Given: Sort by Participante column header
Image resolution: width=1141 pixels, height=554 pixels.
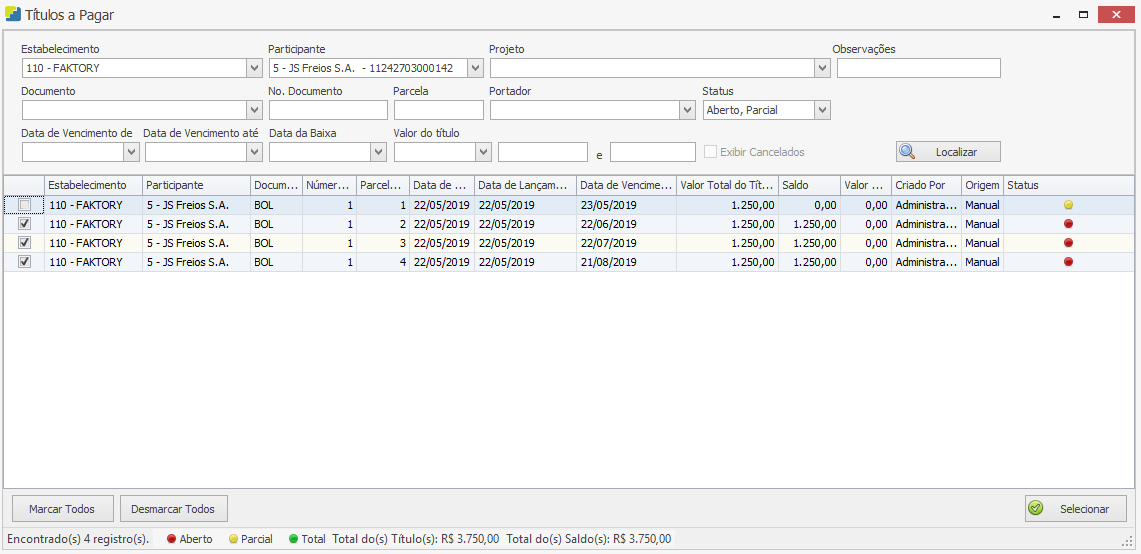Looking at the screenshot, I should [x=196, y=185].
